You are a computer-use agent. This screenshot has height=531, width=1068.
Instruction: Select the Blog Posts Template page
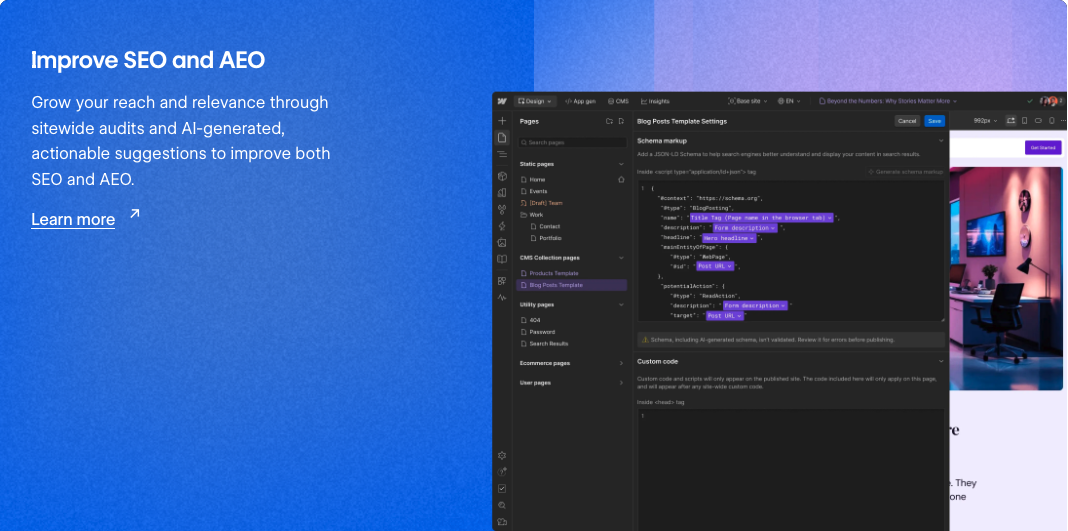point(571,285)
